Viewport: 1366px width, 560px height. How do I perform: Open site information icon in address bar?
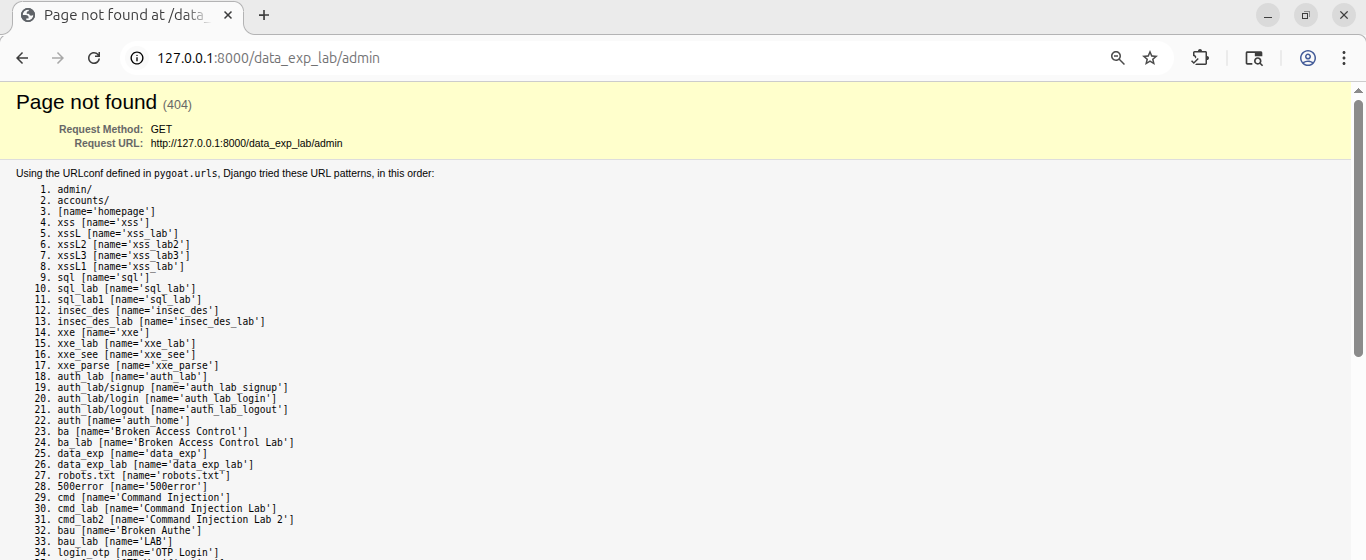pyautogui.click(x=139, y=58)
